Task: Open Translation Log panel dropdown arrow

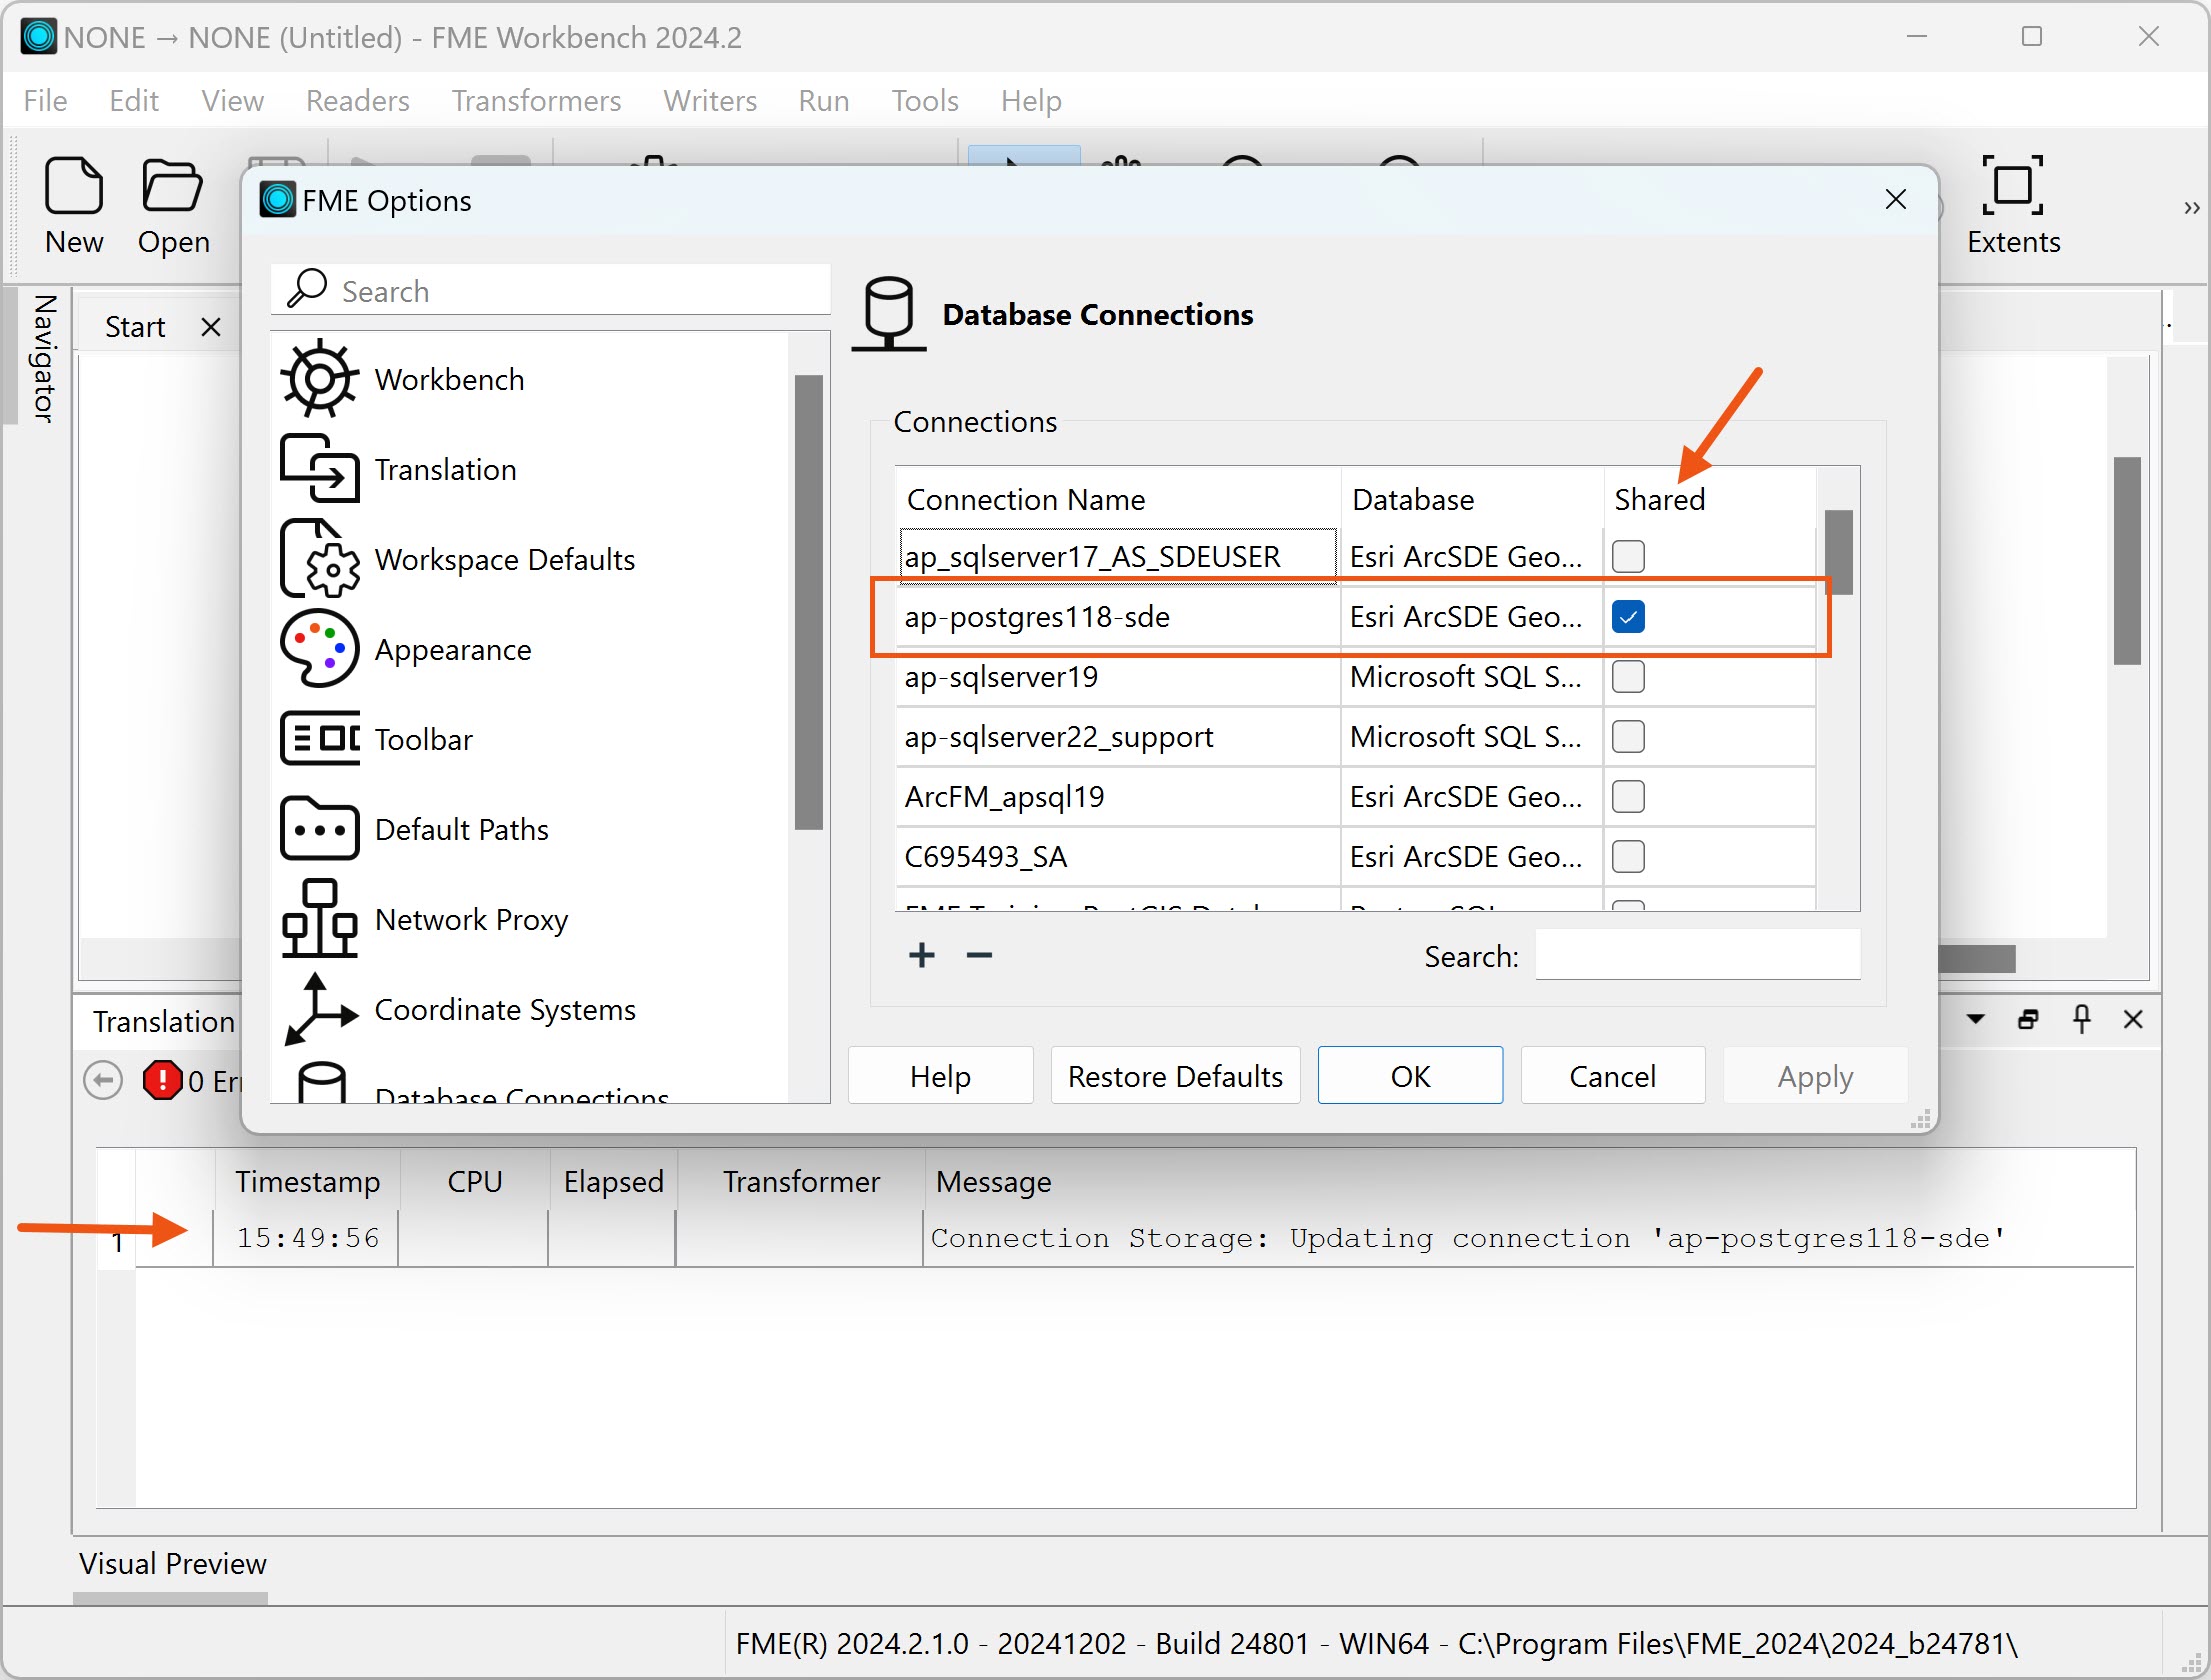Action: pyautogui.click(x=1975, y=1019)
